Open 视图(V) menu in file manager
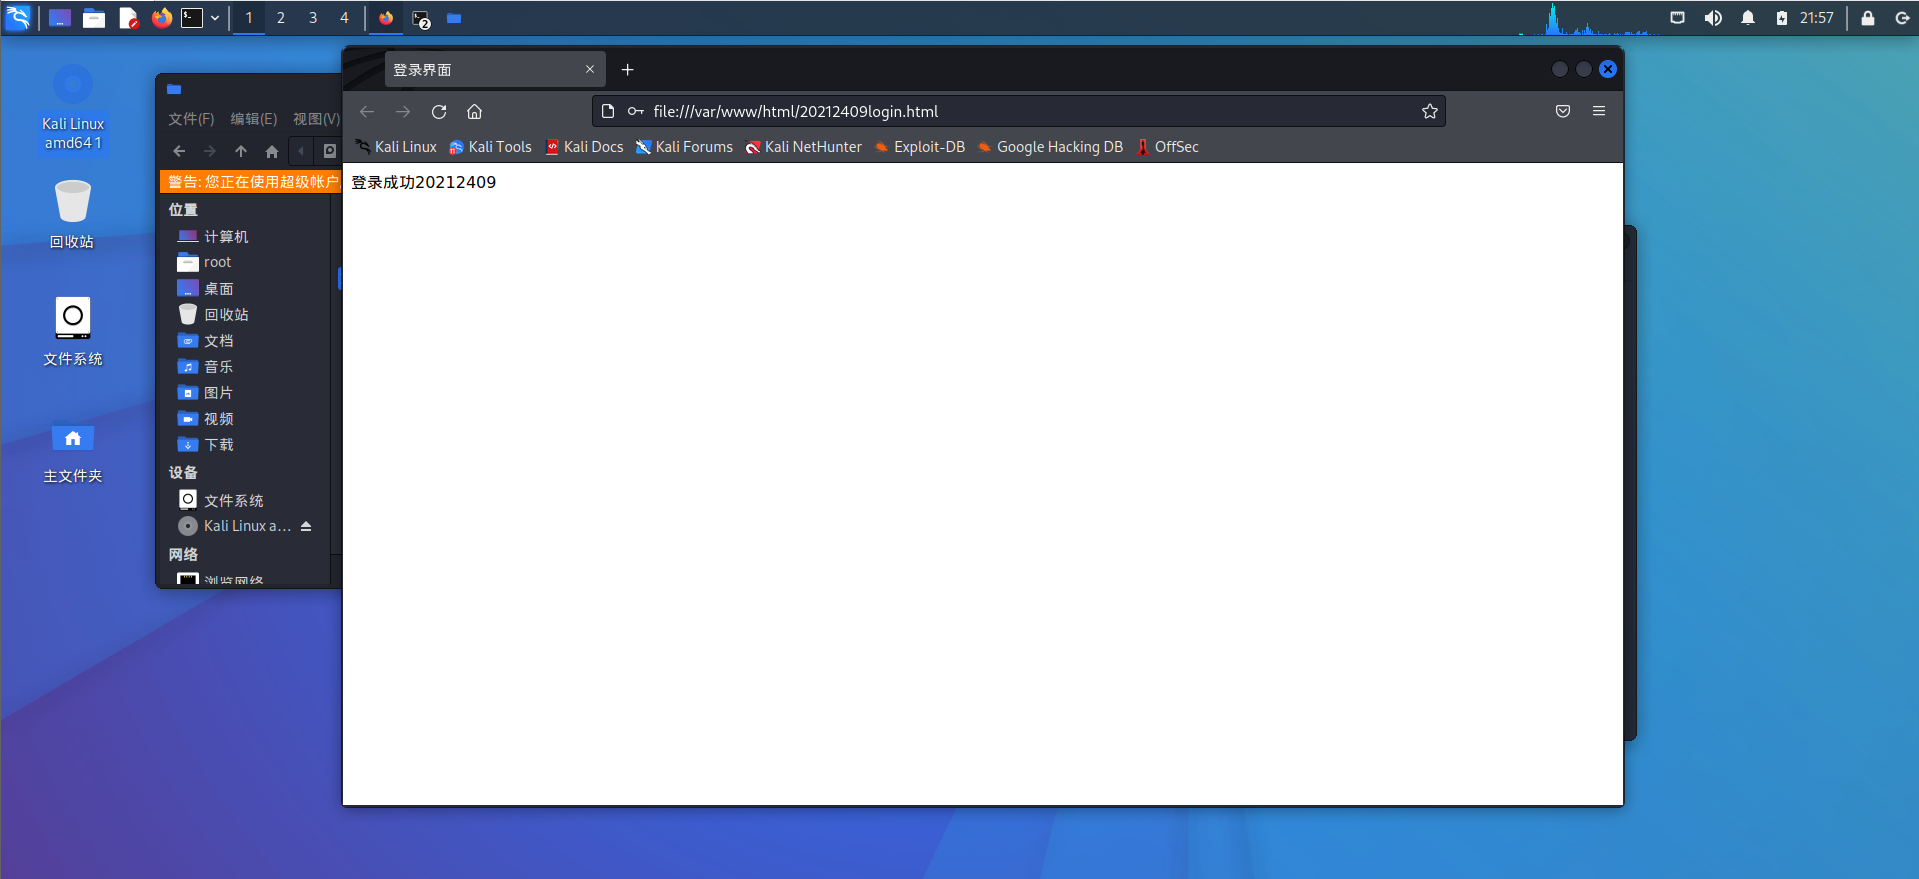The width and height of the screenshot is (1919, 879). pos(316,119)
